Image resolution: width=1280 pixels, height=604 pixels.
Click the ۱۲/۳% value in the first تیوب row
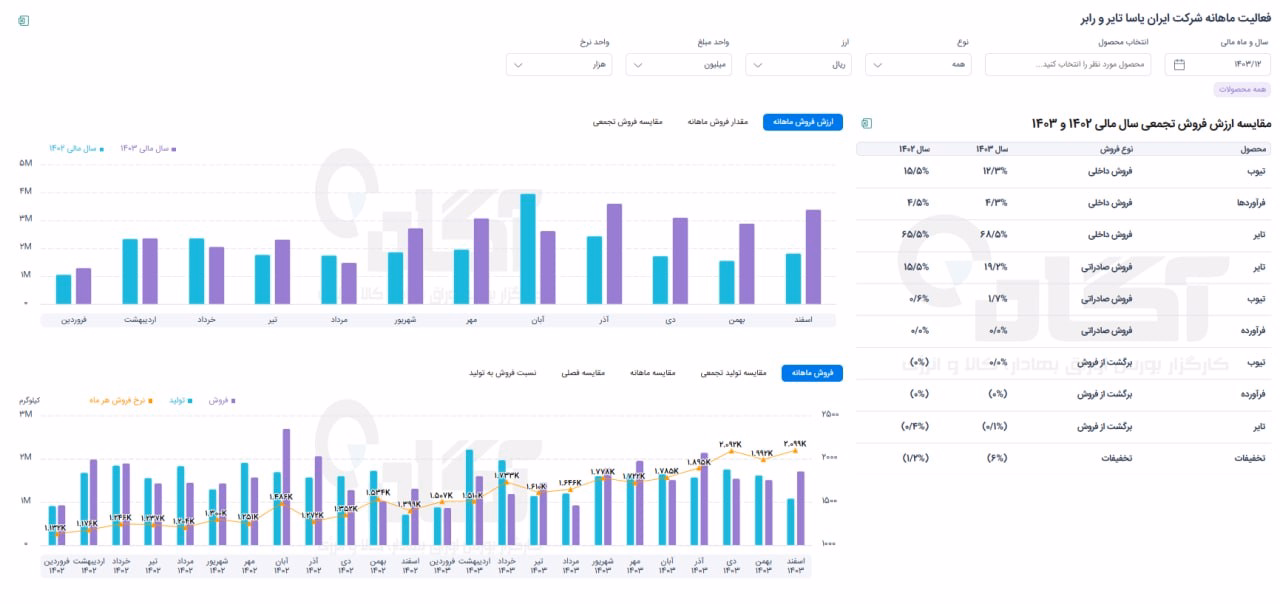click(996, 171)
